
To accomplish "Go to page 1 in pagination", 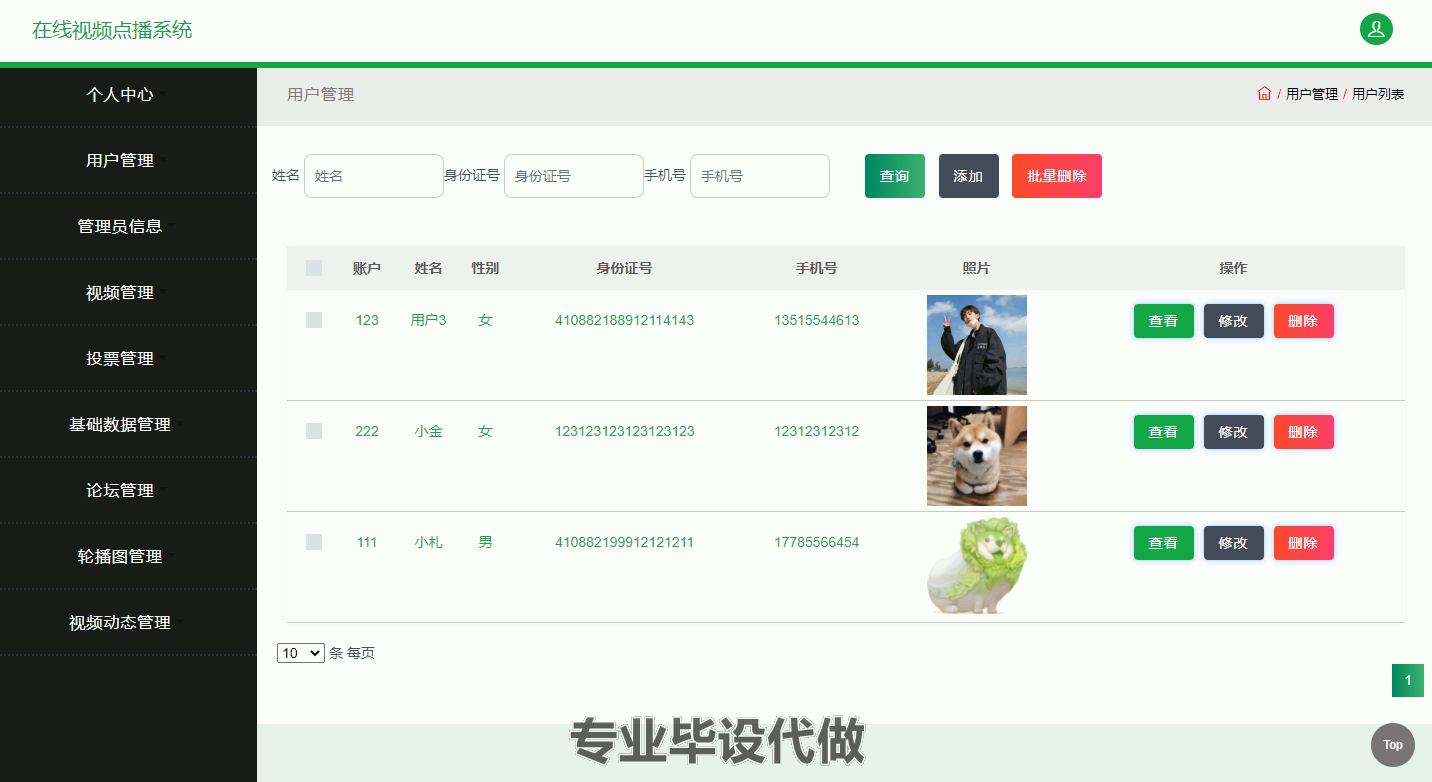I will pos(1408,681).
